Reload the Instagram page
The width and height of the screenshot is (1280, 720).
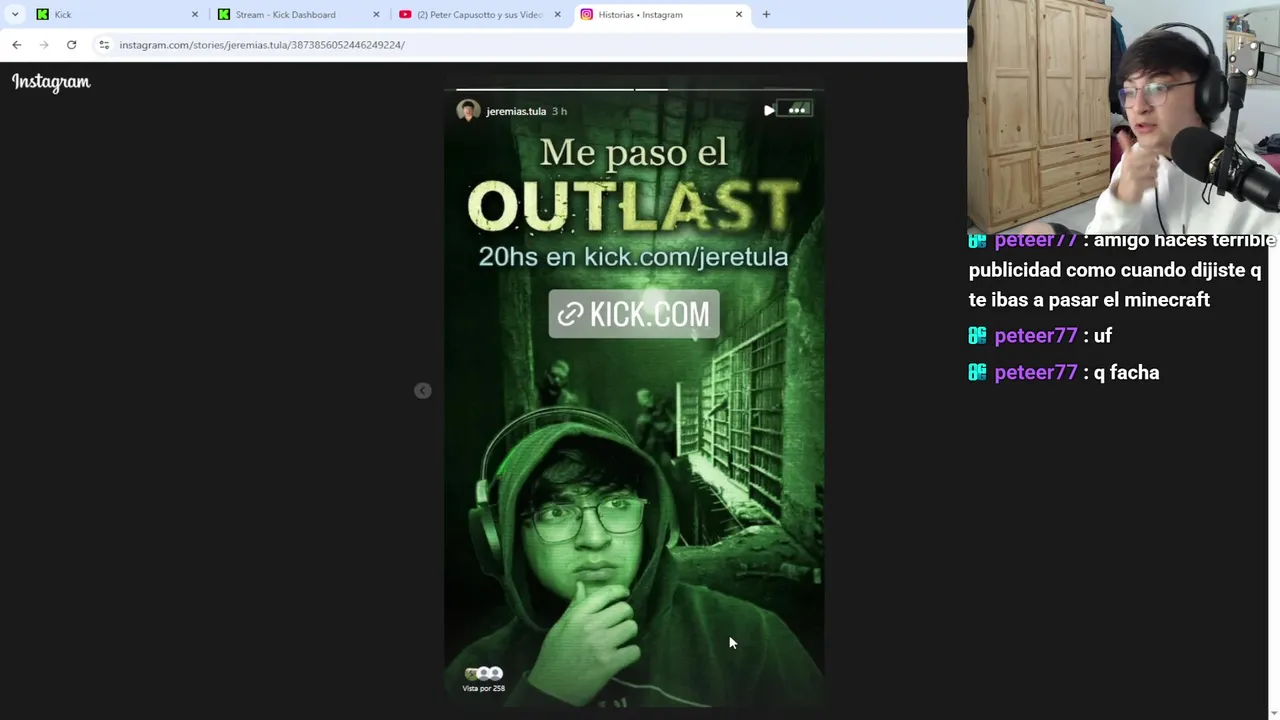tap(71, 44)
